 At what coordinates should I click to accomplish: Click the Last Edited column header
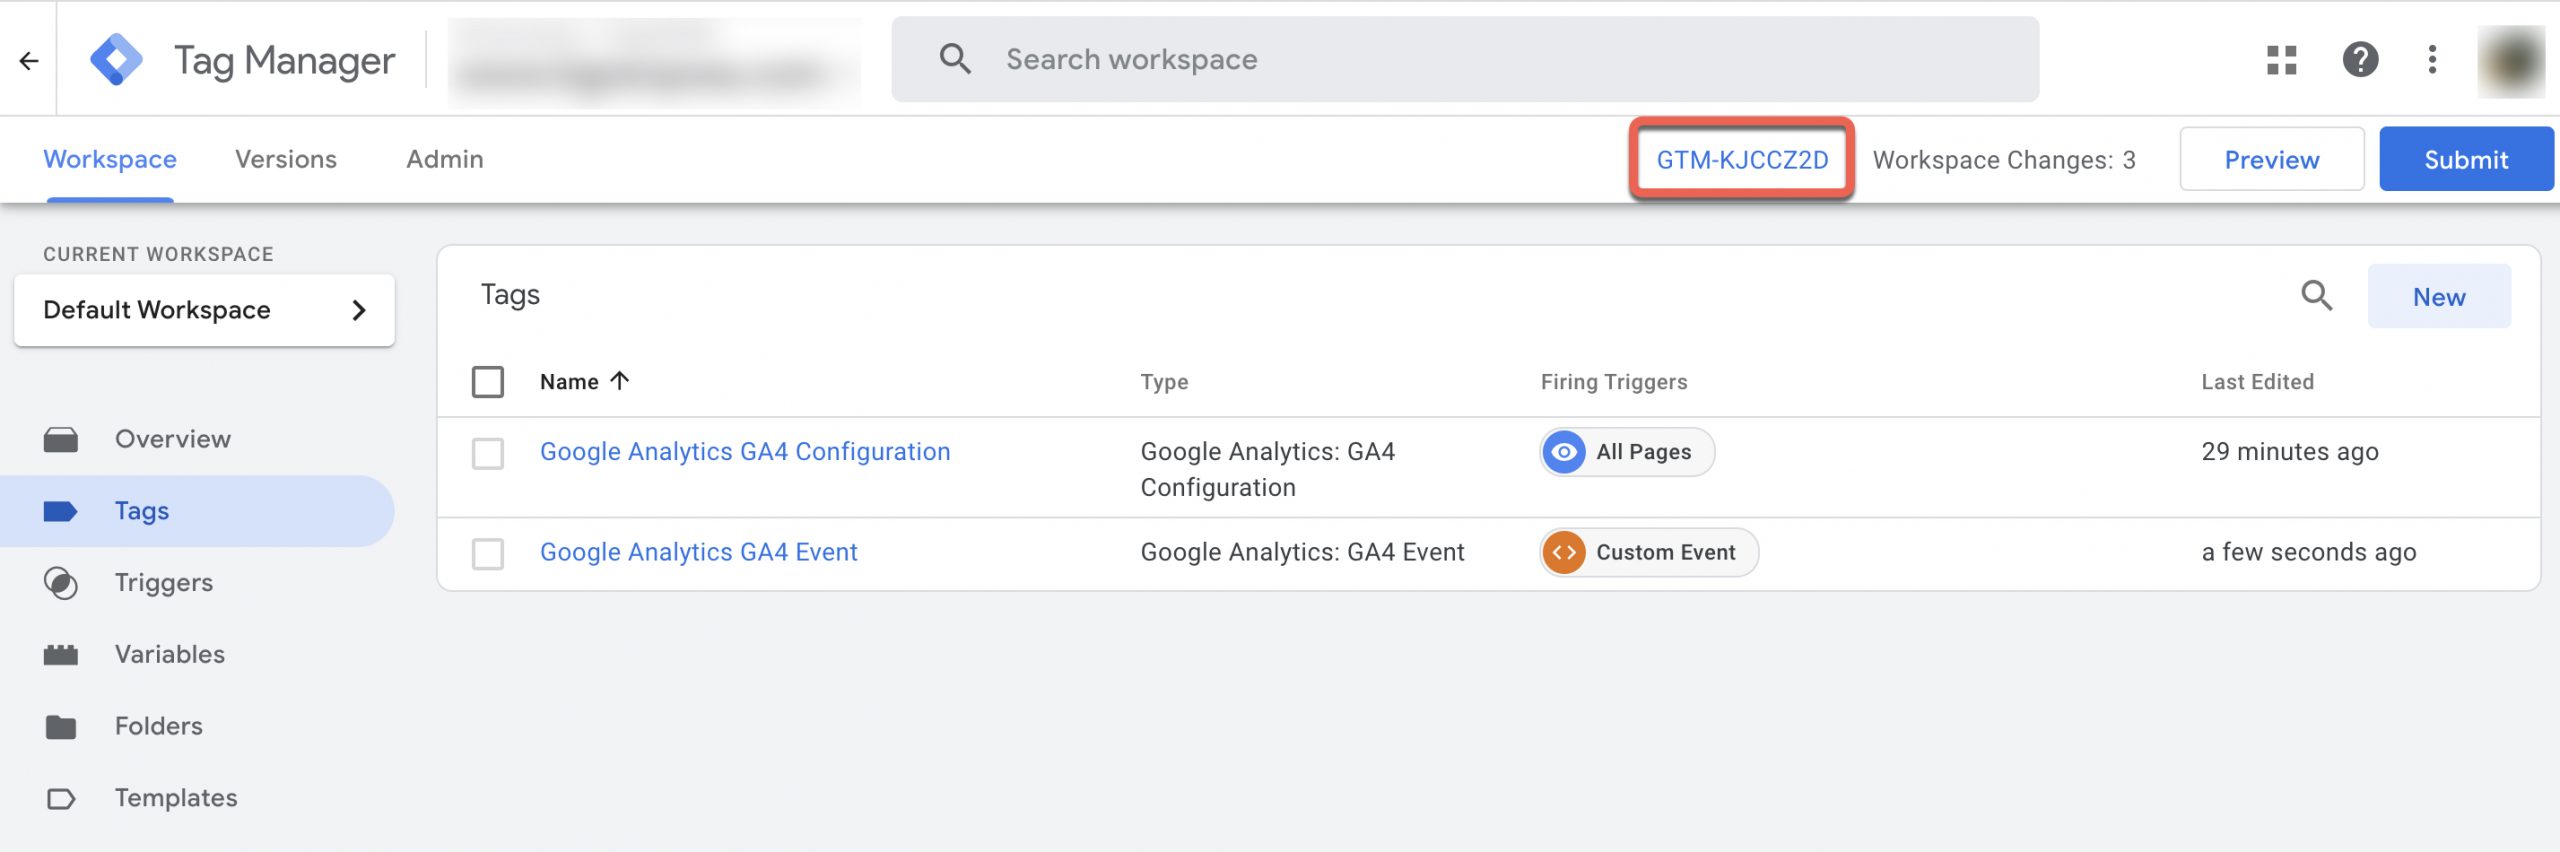pos(2257,382)
